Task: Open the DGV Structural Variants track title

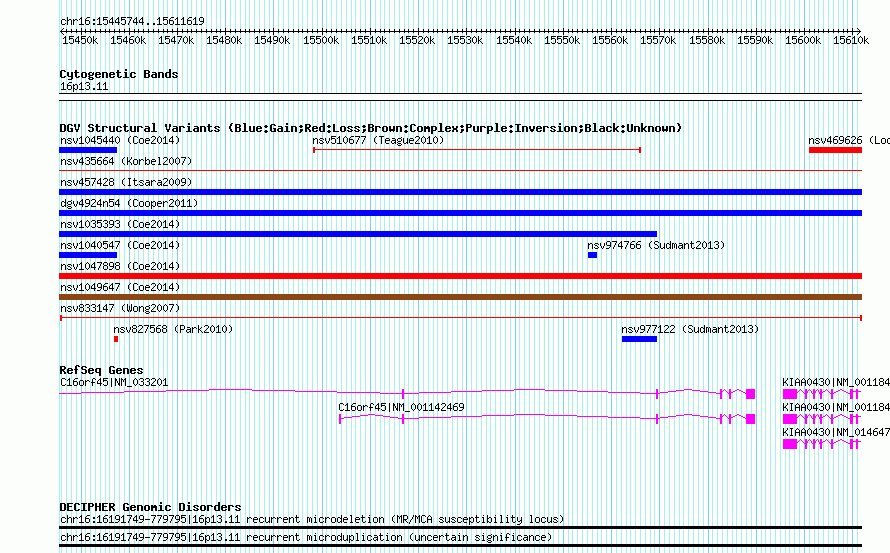Action: pyautogui.click(x=371, y=128)
